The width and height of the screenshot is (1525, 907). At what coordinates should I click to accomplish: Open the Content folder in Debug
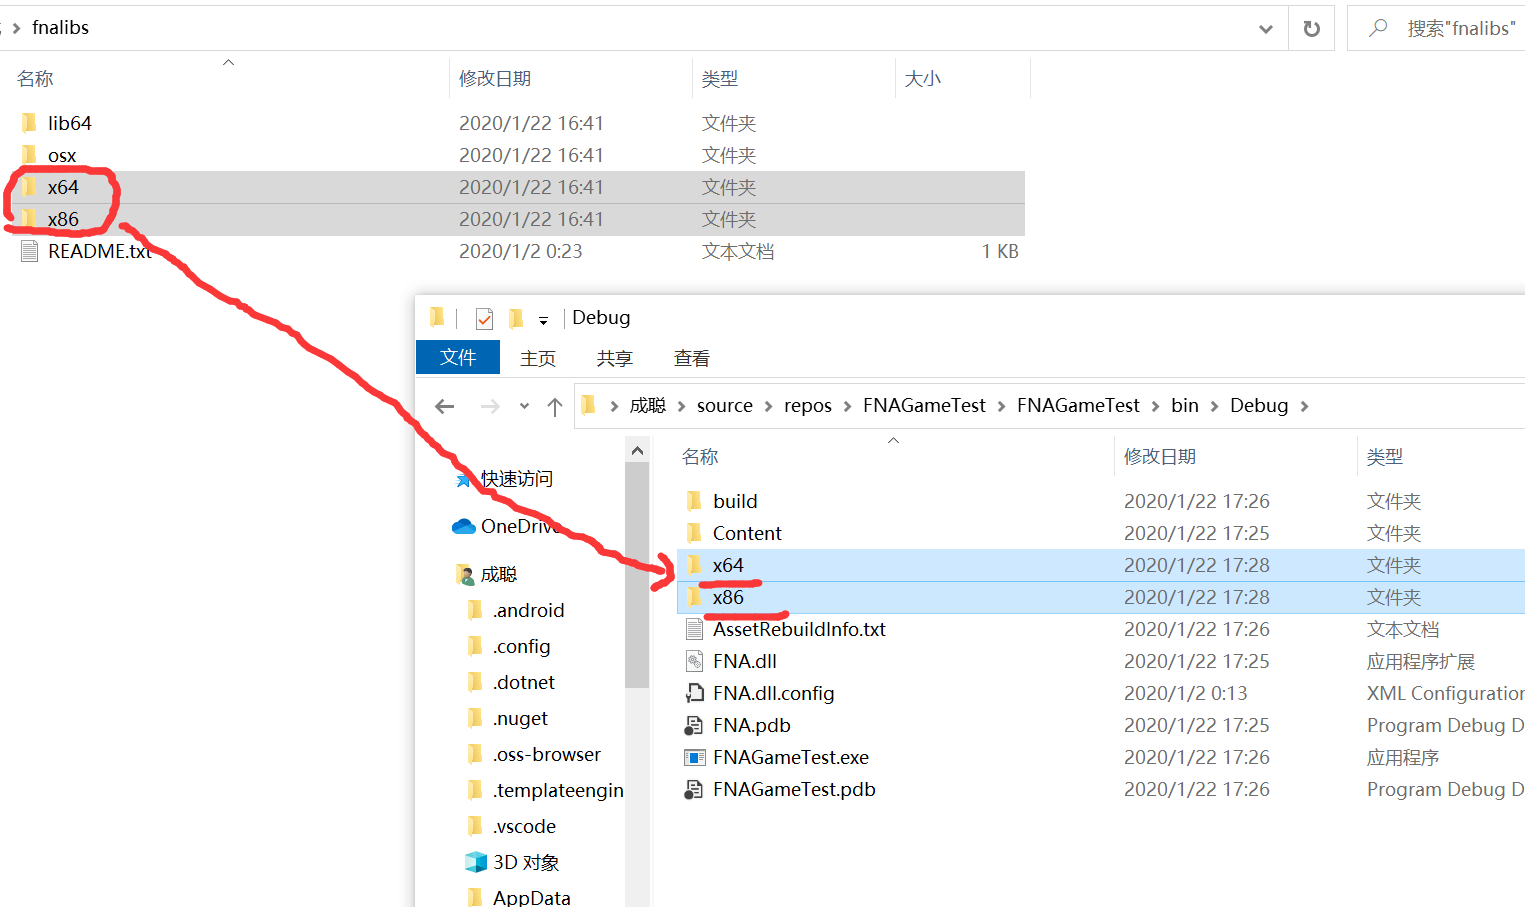tap(747, 533)
